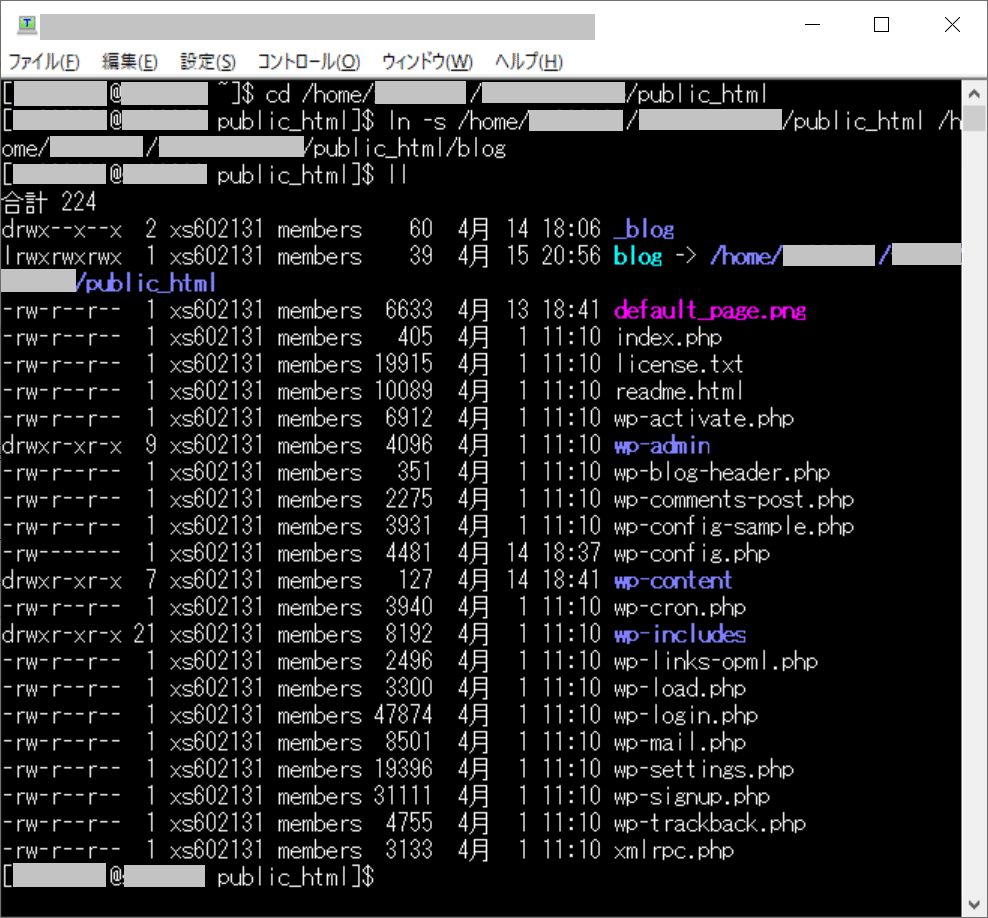Click the xmlrpc.php file name

click(x=674, y=851)
